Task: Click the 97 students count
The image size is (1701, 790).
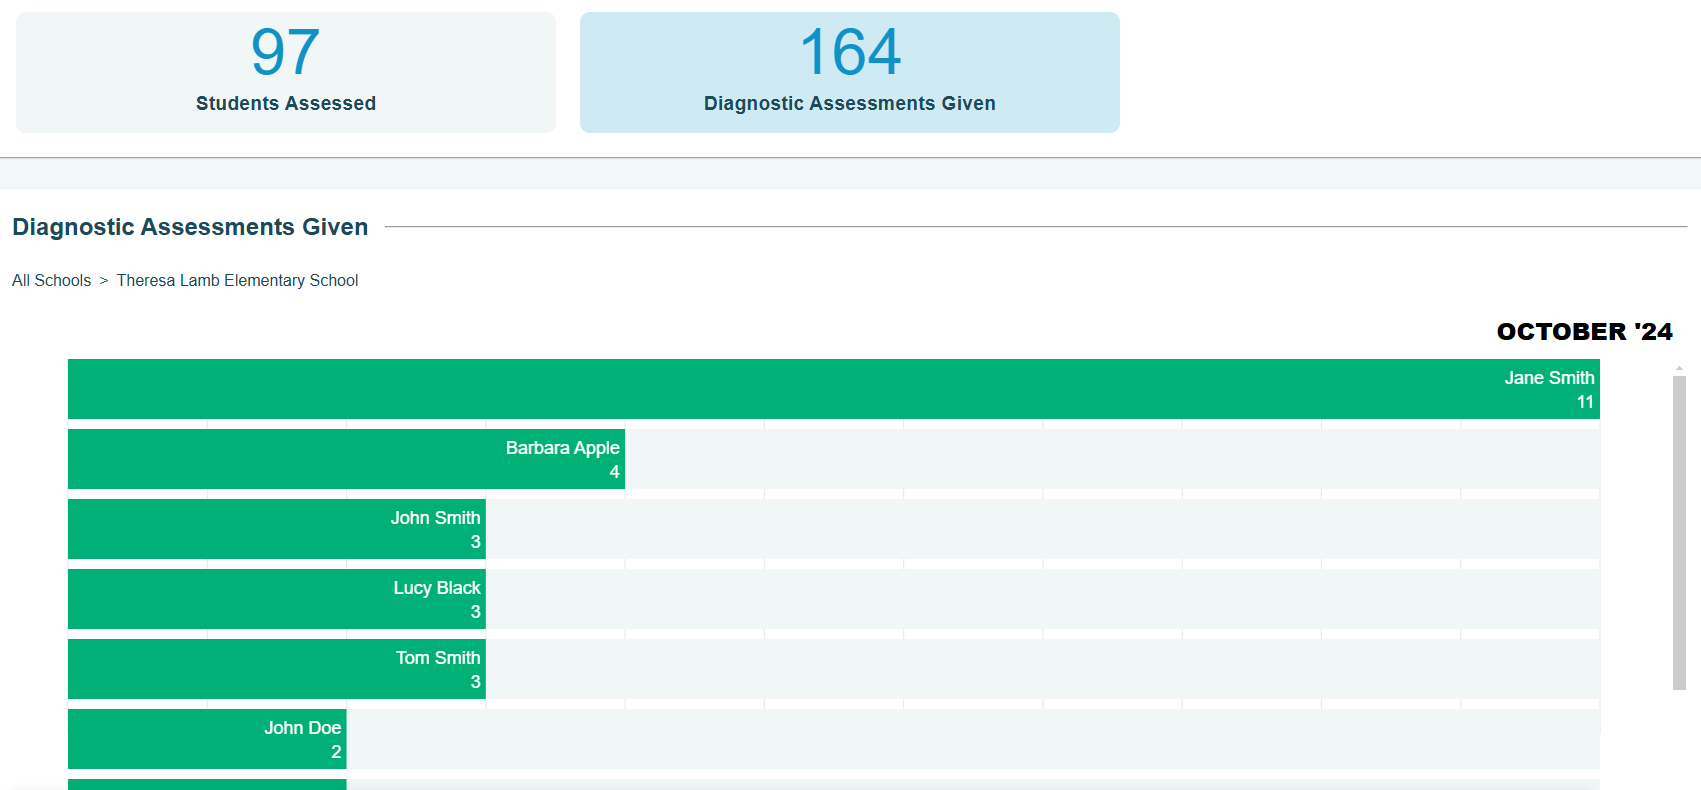Action: [x=286, y=52]
